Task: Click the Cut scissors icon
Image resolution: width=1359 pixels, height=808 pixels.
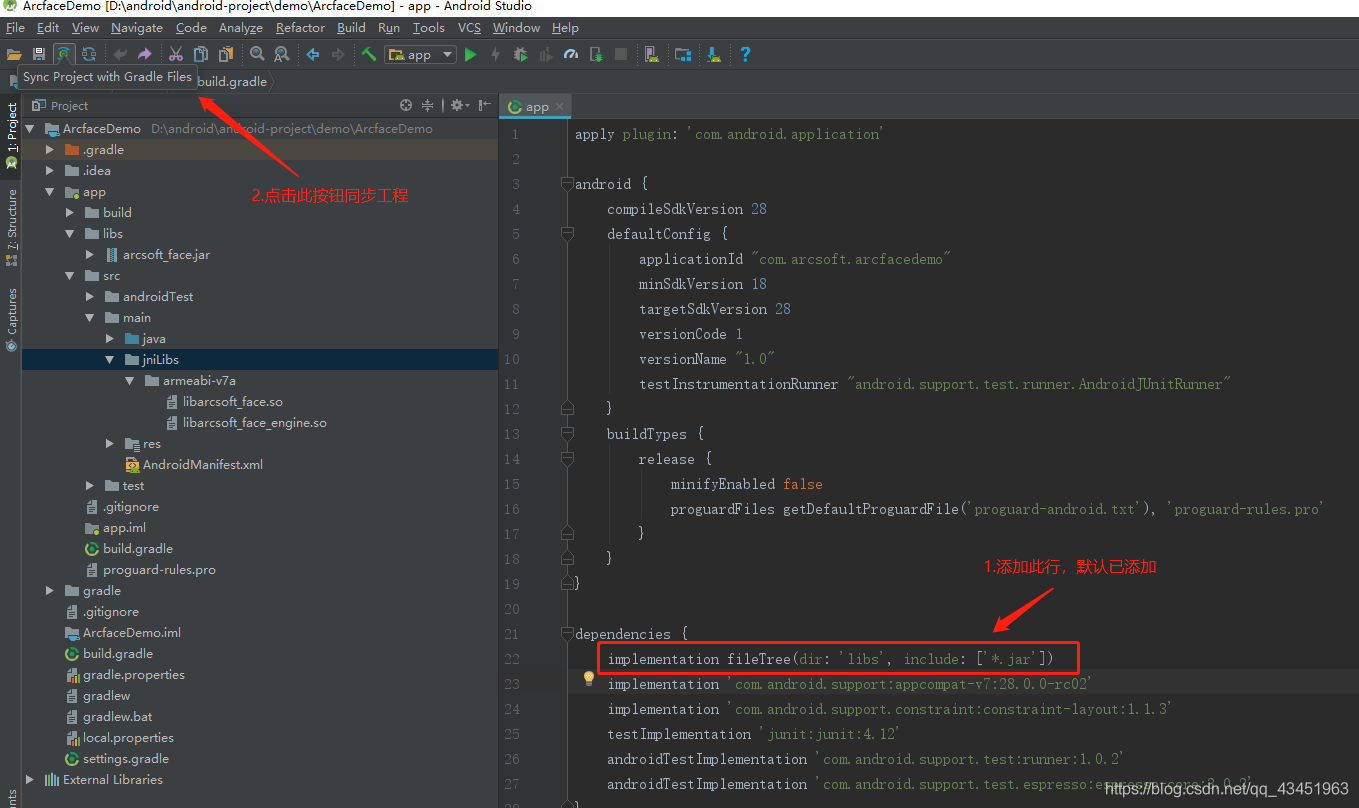Action: [x=176, y=54]
